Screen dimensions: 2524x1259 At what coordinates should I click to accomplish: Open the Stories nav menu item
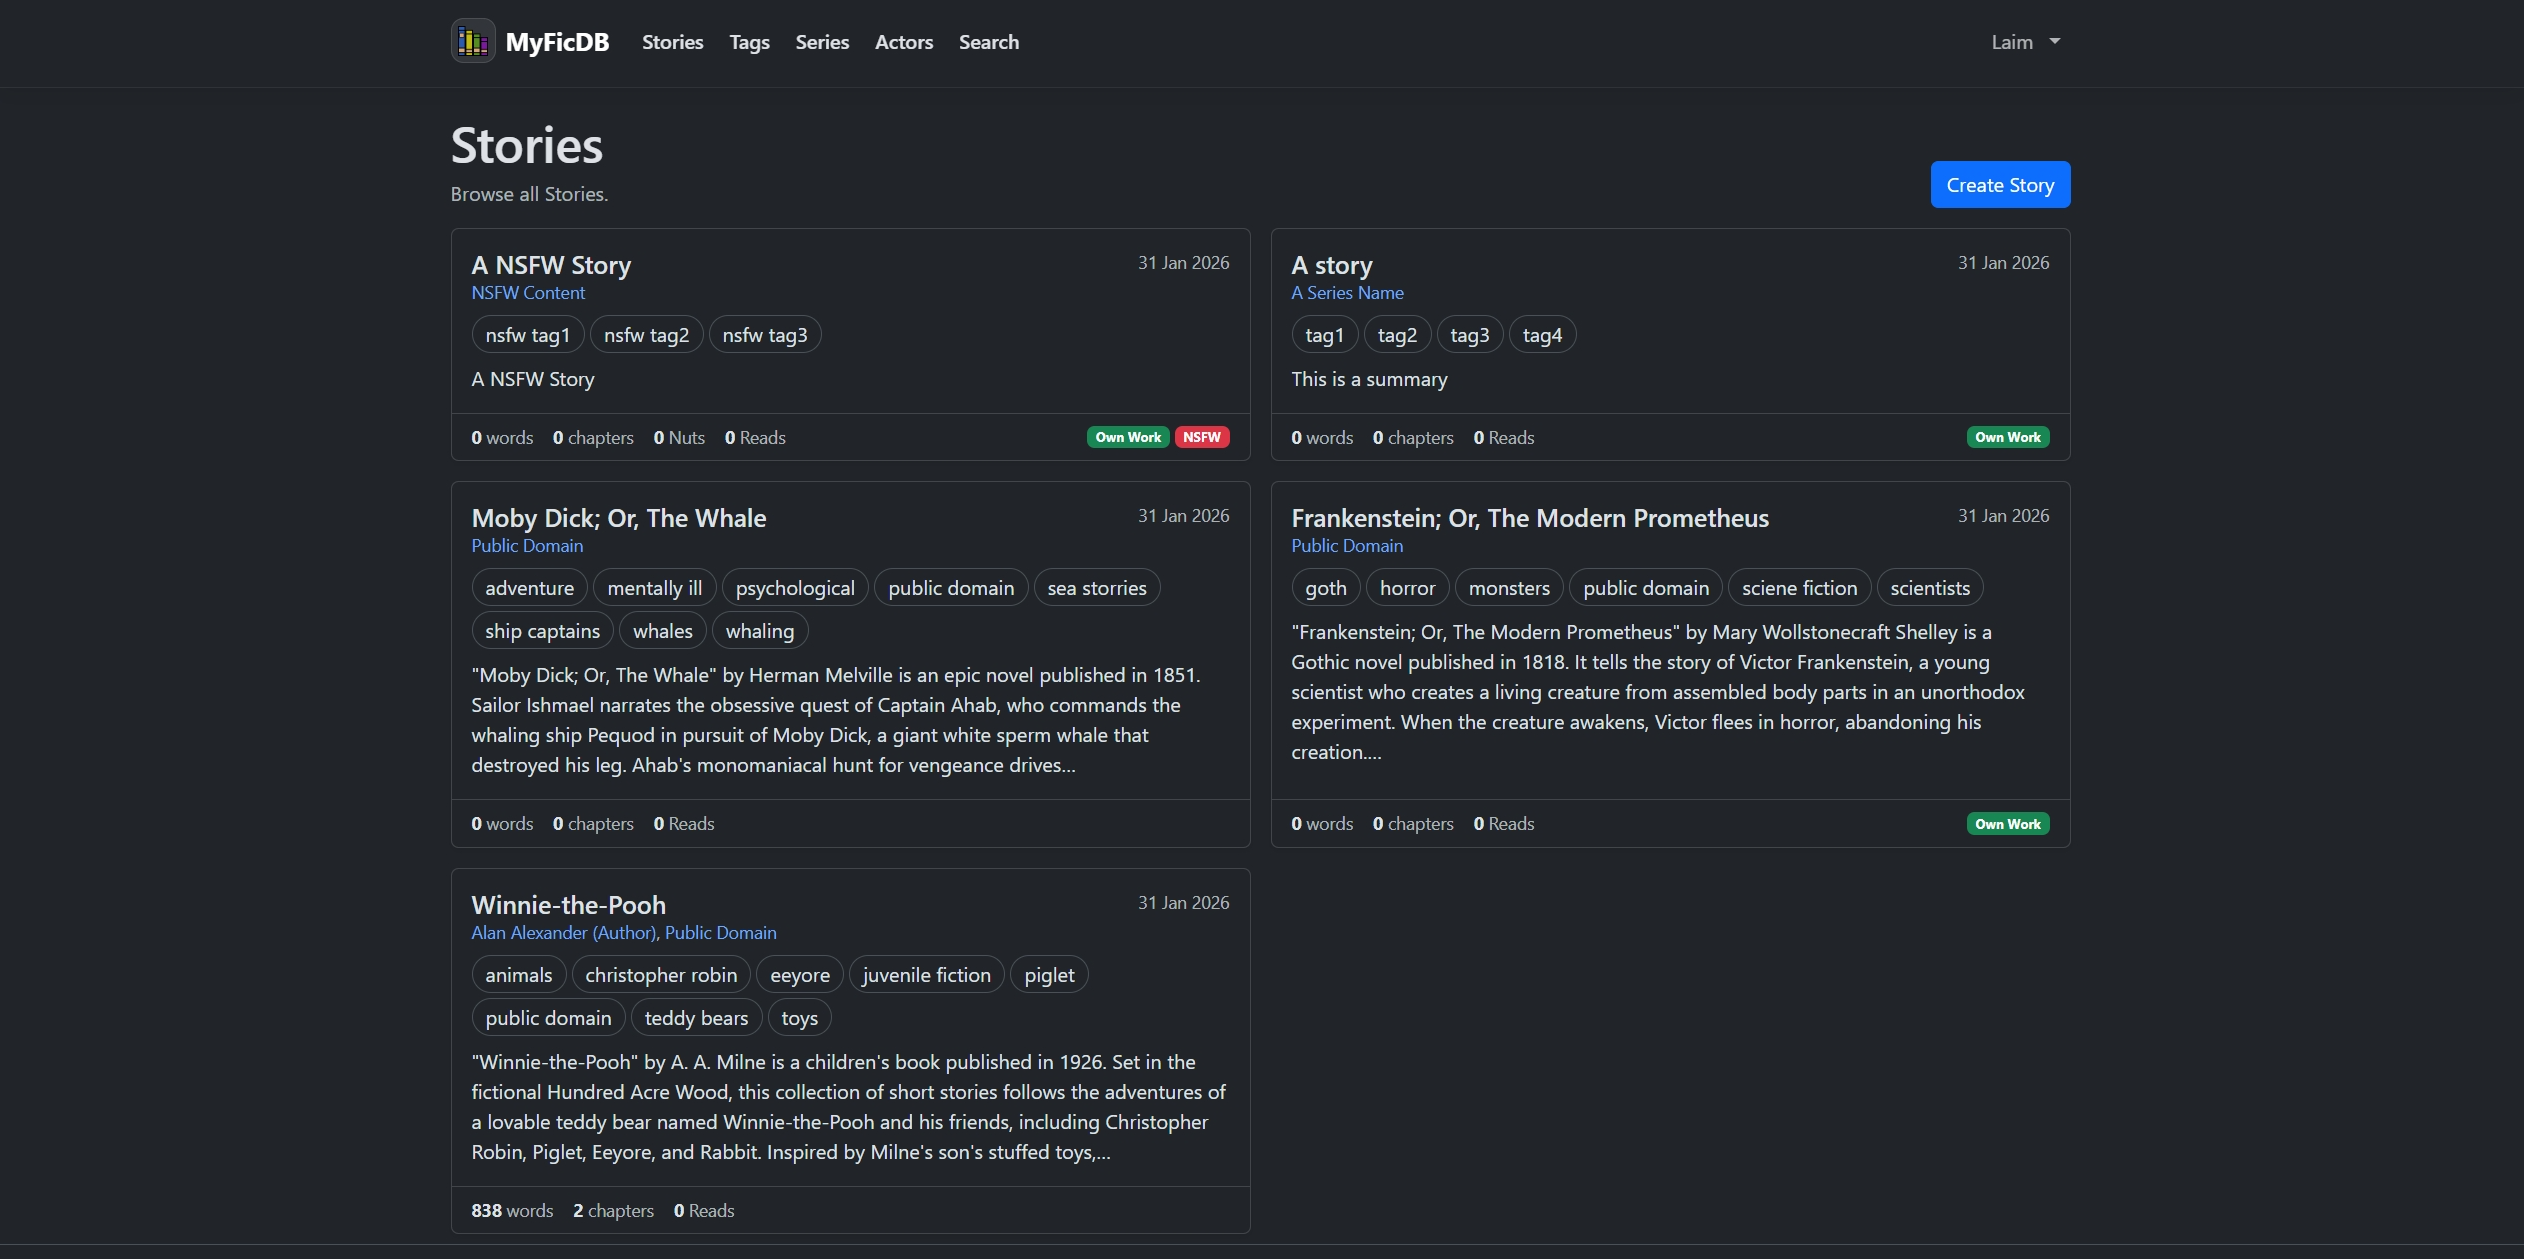click(672, 42)
